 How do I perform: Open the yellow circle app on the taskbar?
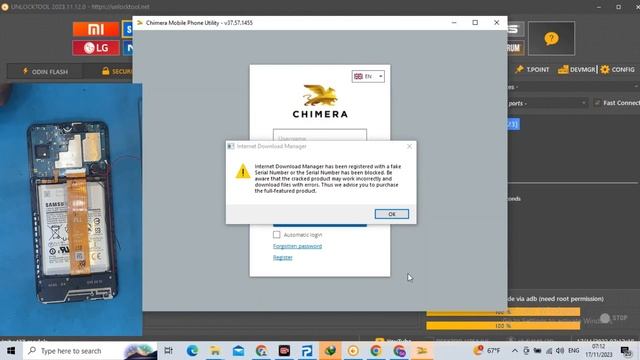[x=353, y=351]
